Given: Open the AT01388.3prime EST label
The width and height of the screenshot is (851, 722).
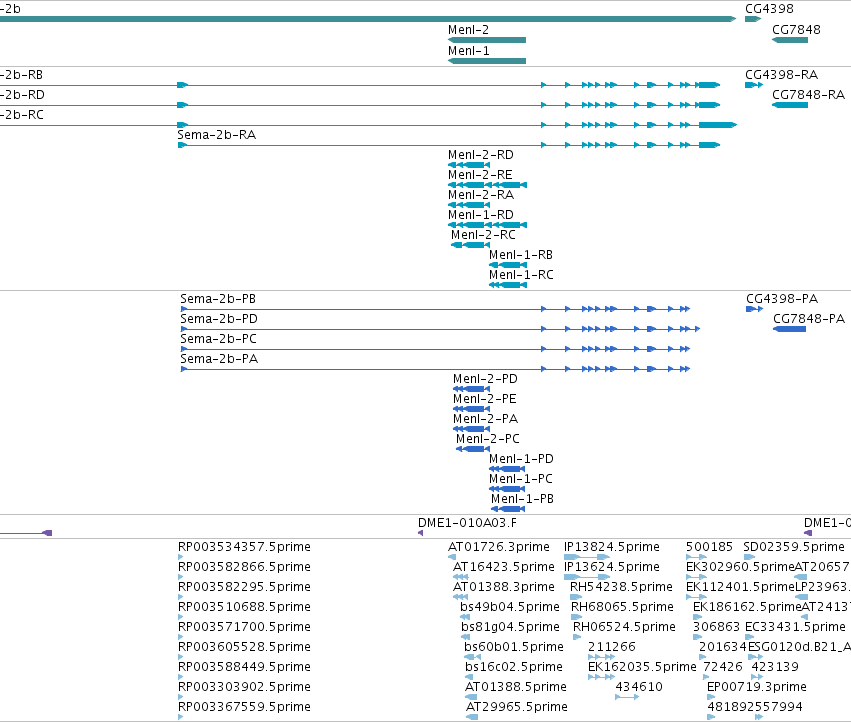Looking at the screenshot, I should [504, 587].
